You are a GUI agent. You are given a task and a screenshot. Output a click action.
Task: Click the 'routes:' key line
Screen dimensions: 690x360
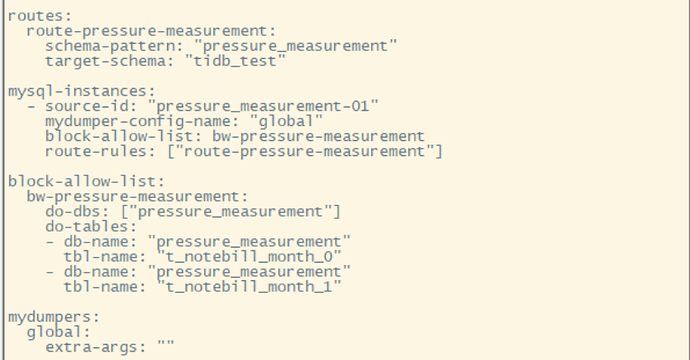click(x=40, y=16)
